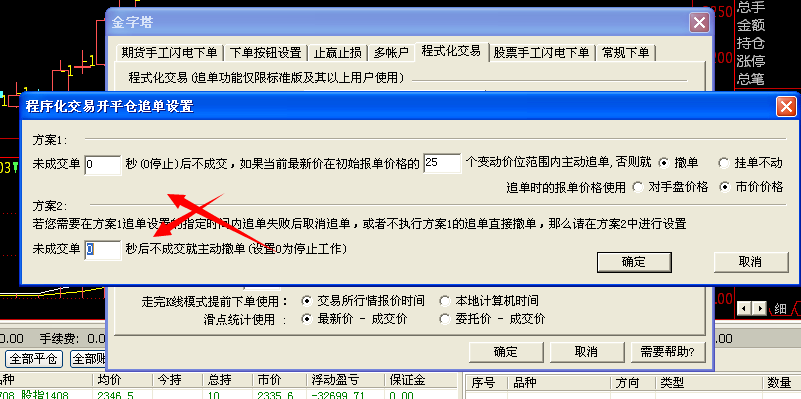
Task: Select 最新价 - 成交价 slippage option
Action: 355,319
